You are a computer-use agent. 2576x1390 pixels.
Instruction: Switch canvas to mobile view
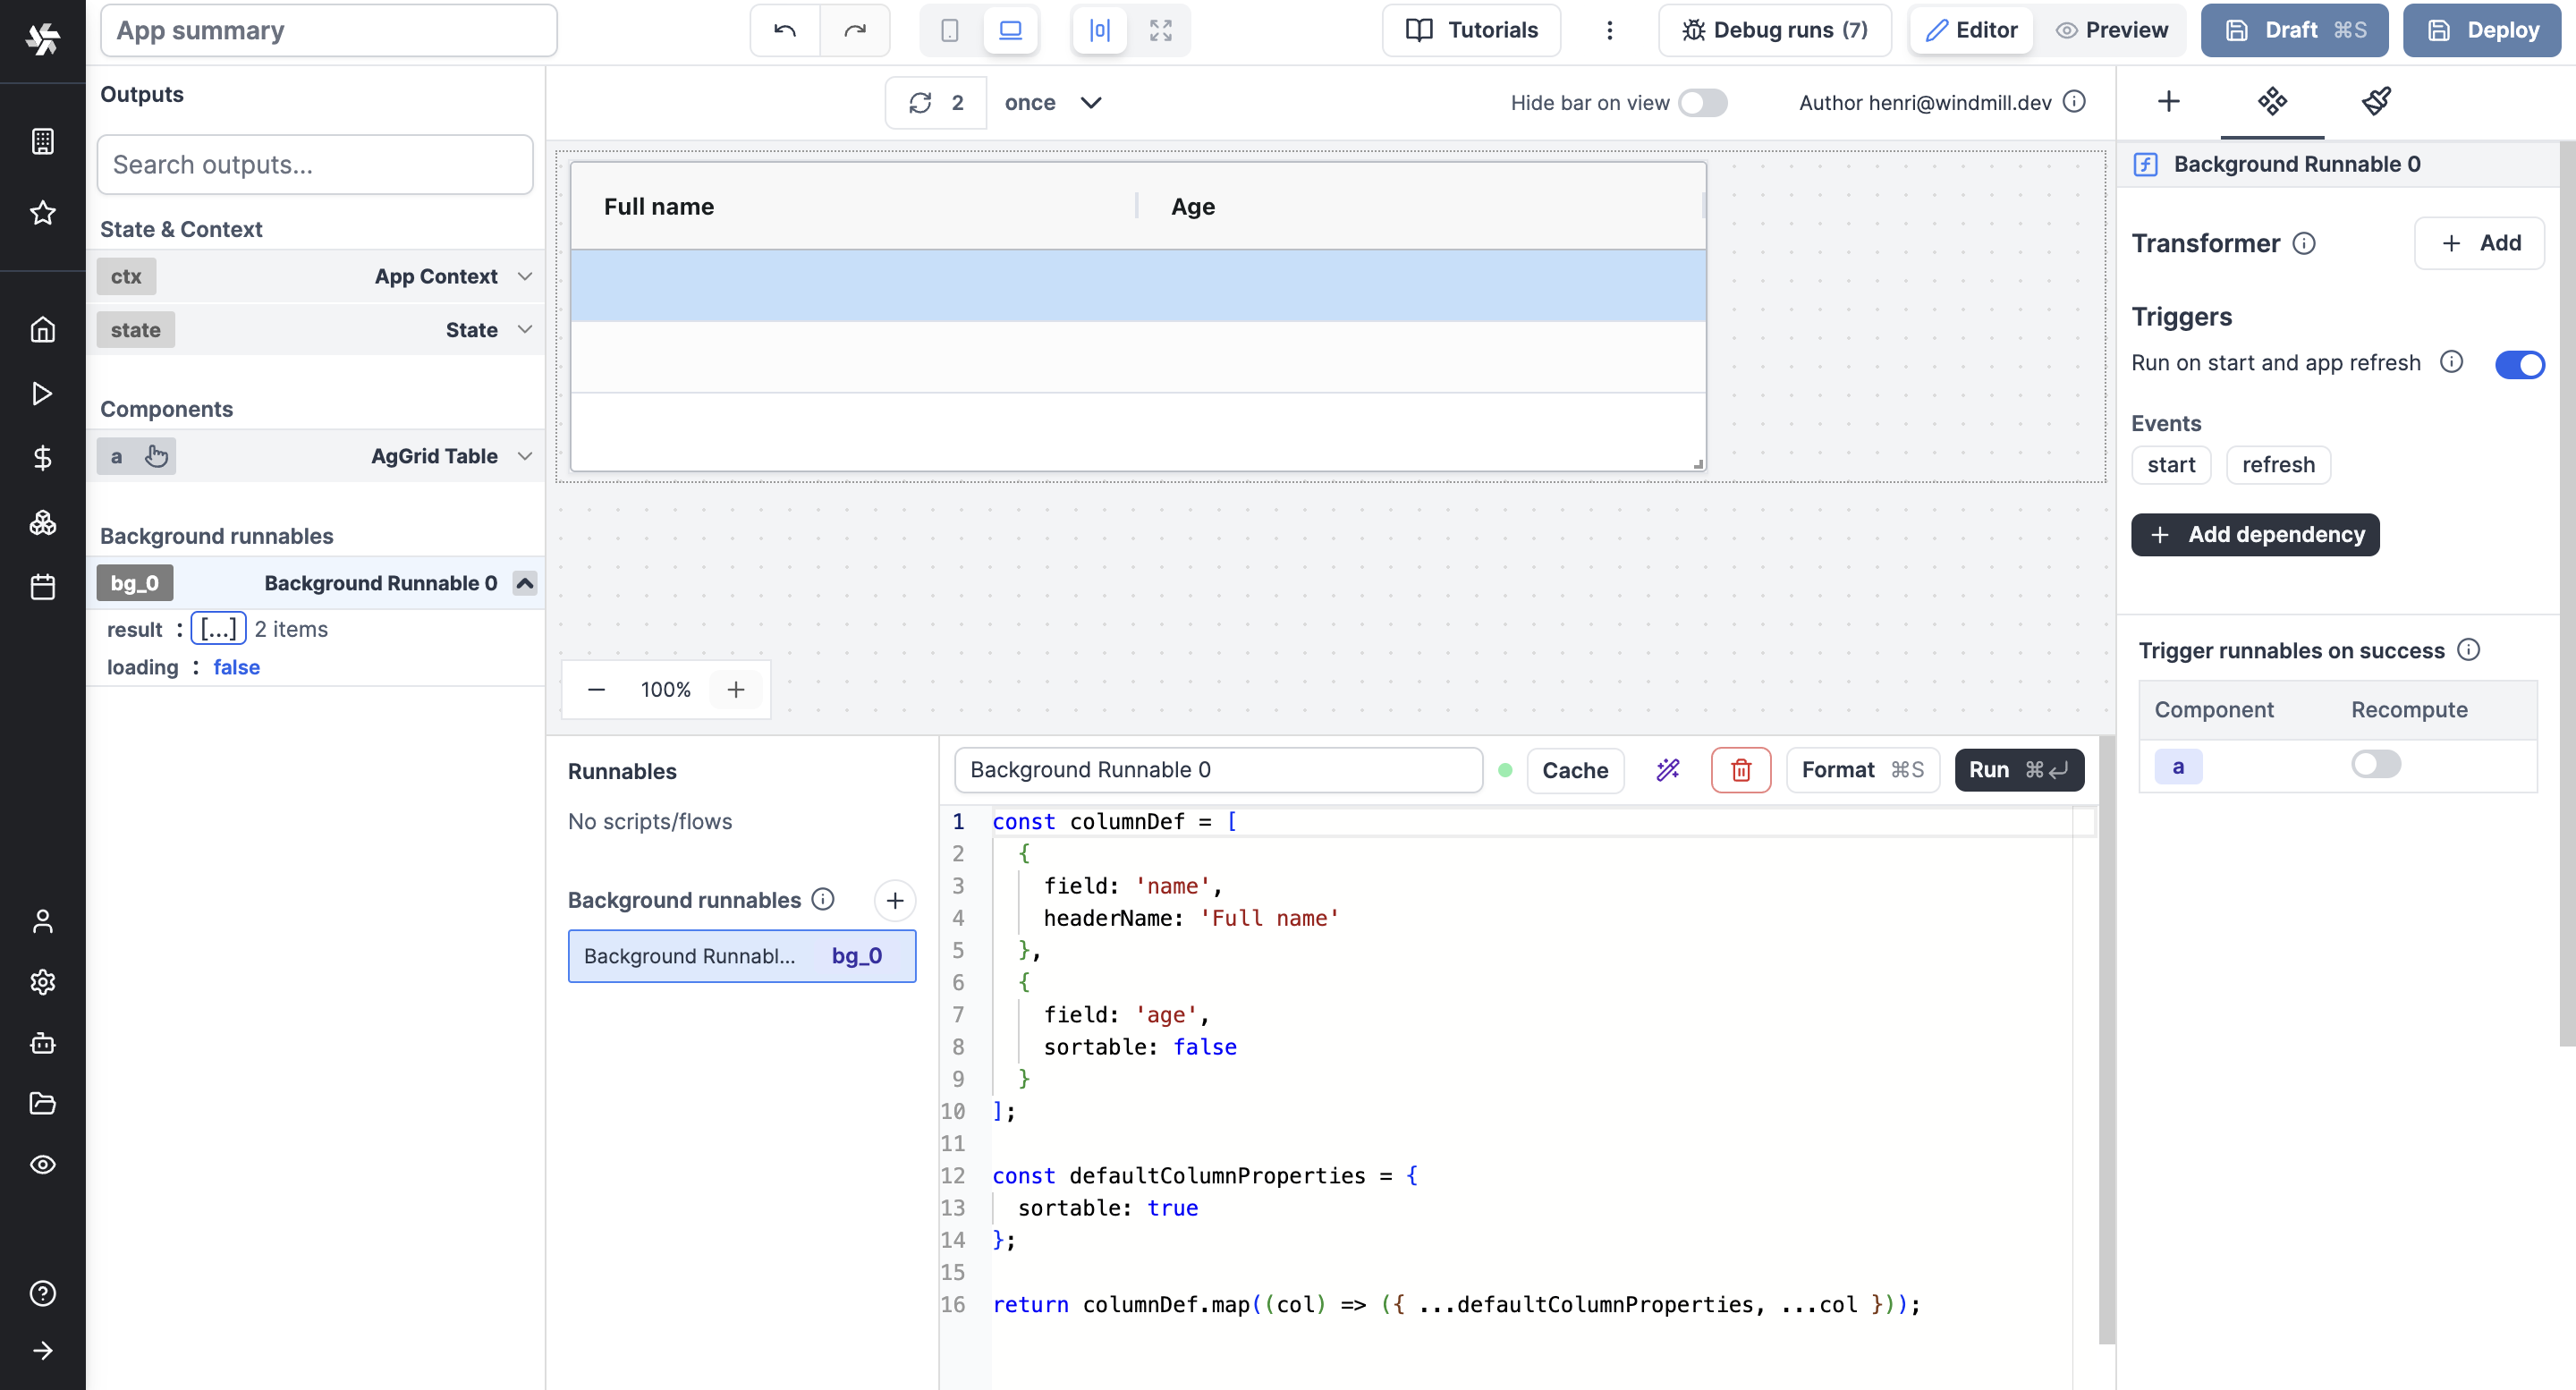coord(948,30)
